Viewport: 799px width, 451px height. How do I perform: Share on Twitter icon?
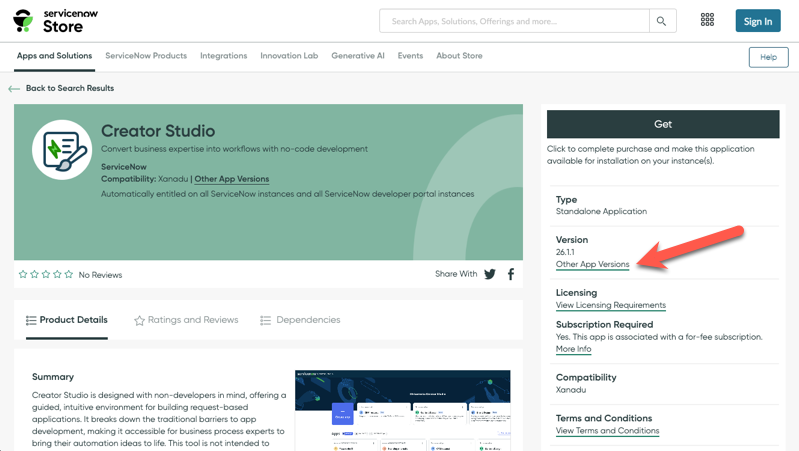tap(490, 274)
